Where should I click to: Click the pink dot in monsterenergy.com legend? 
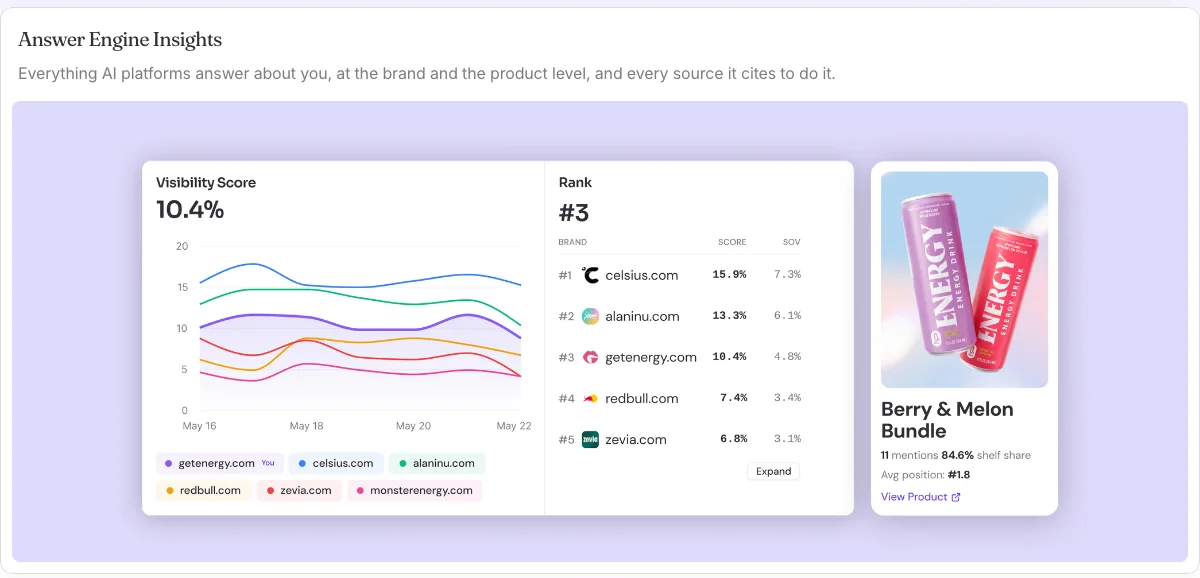click(x=361, y=490)
